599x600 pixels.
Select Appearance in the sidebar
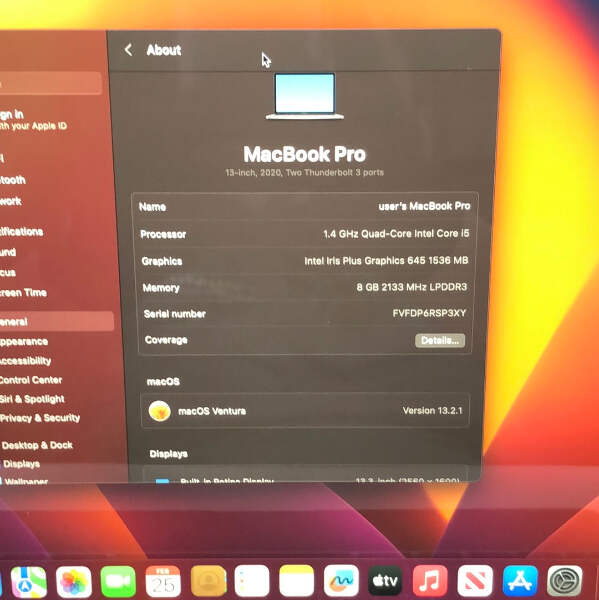tap(24, 341)
